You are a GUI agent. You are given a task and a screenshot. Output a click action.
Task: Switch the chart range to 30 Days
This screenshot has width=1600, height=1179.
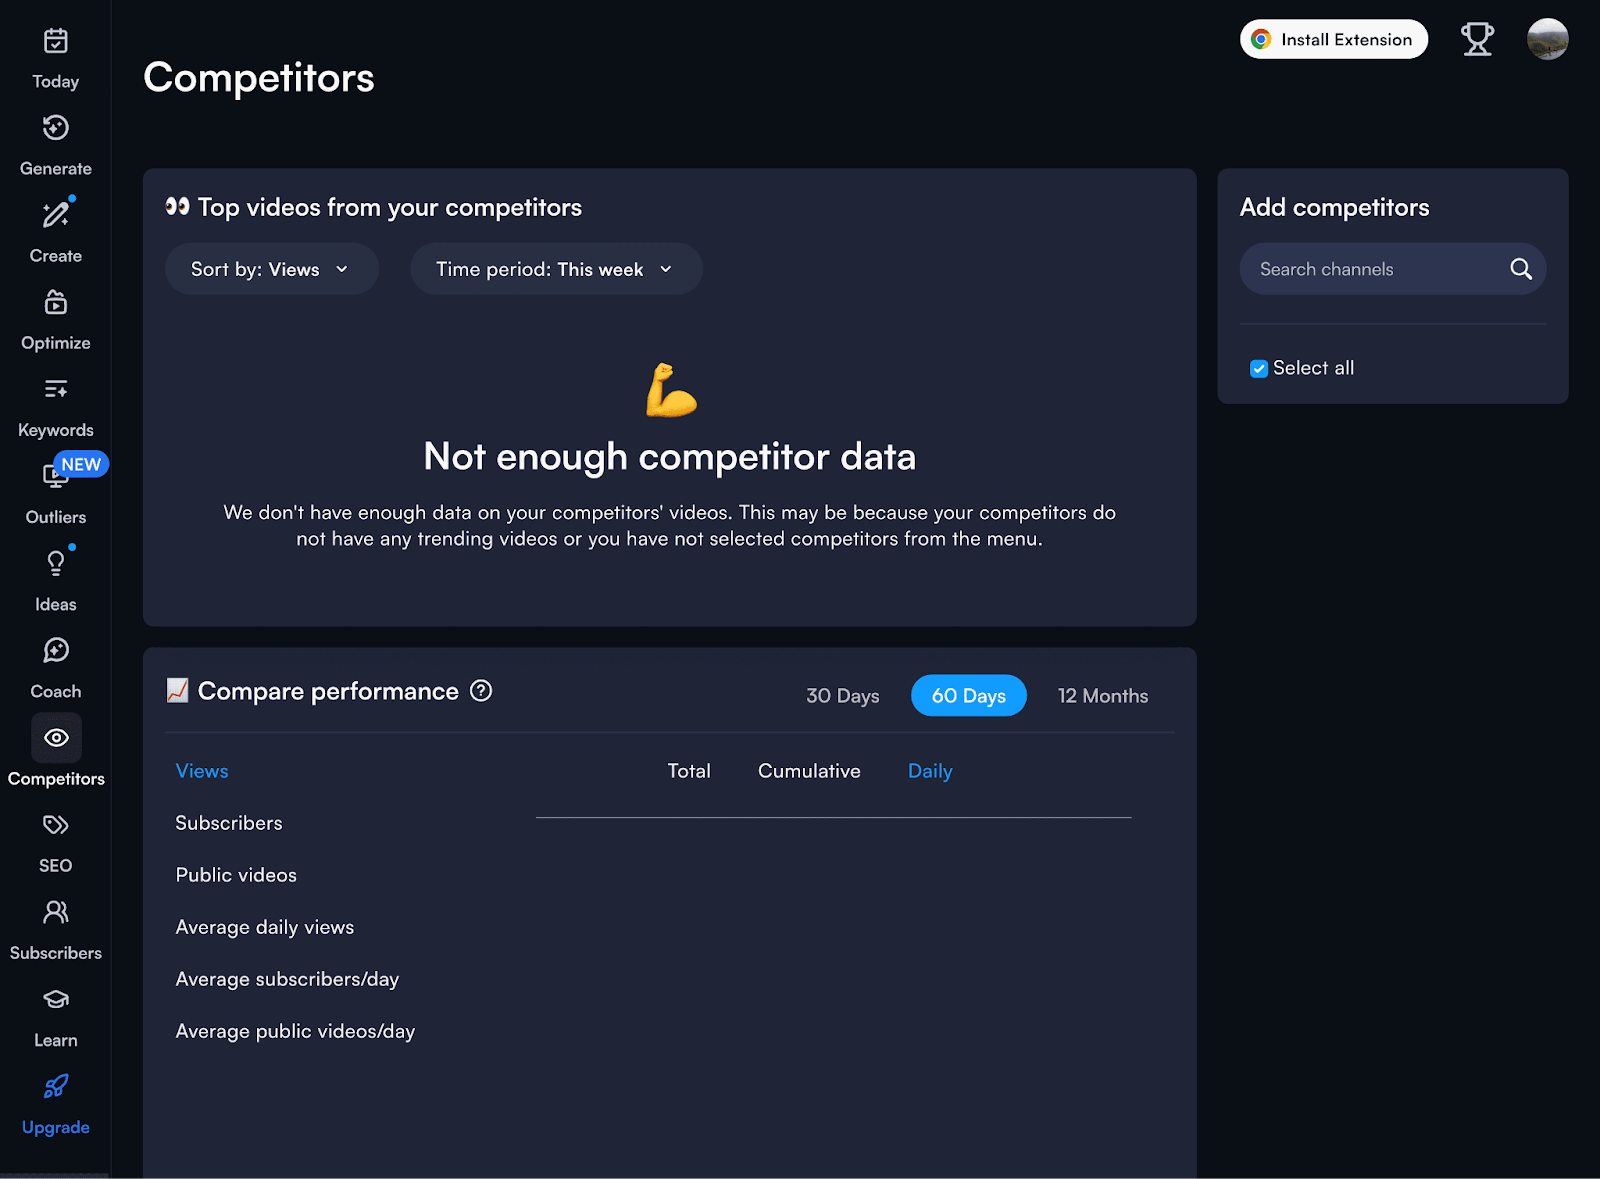point(842,696)
